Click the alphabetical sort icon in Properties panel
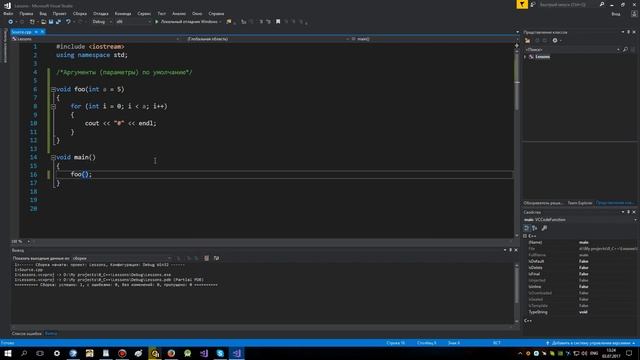Screen dimensions: 640x360 tap(535, 228)
